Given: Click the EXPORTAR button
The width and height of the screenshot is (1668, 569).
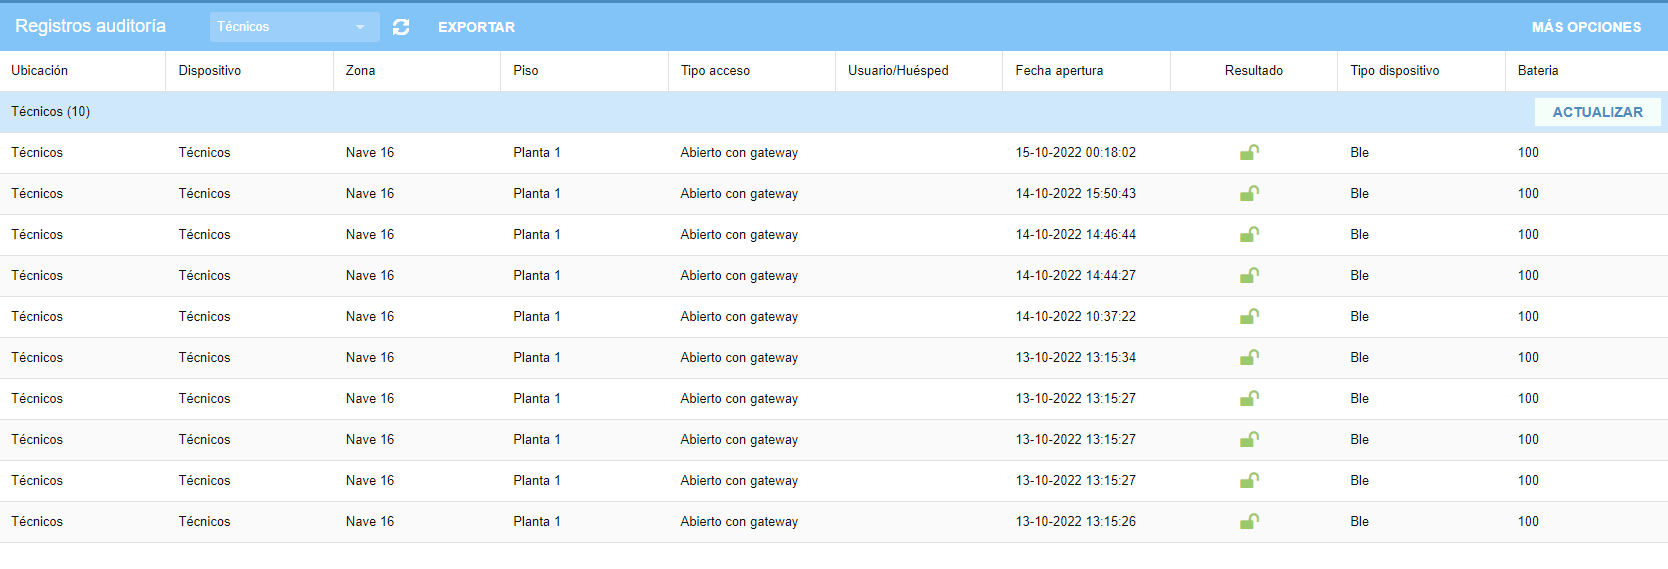Looking at the screenshot, I should click(476, 27).
